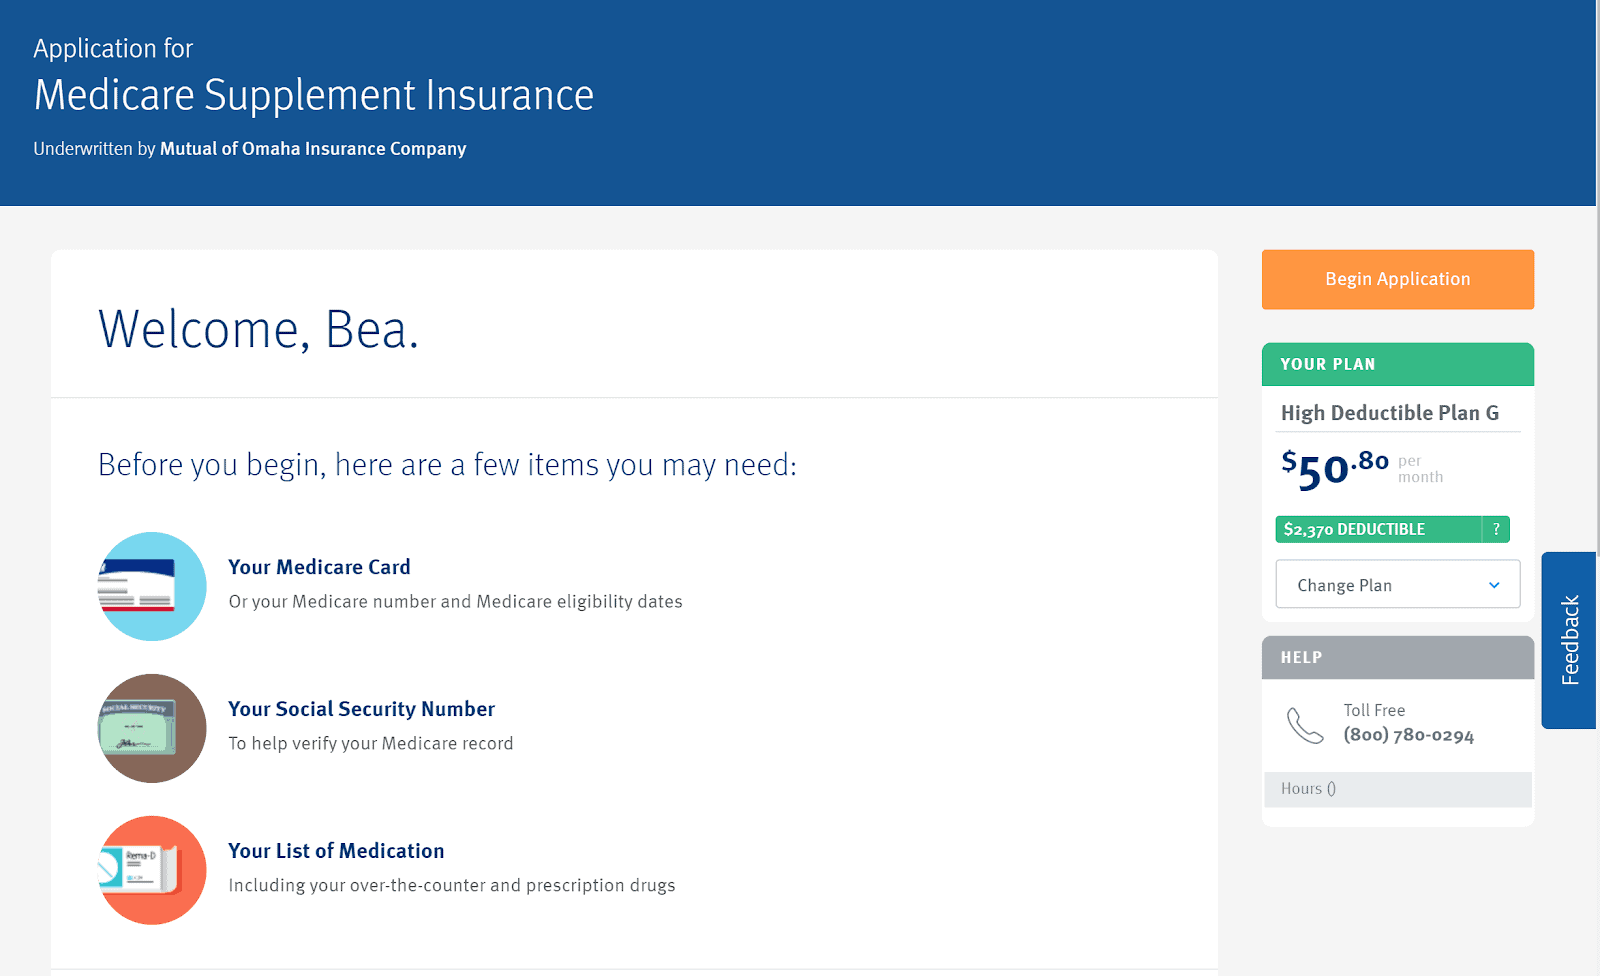Click the Your Plan panel header
Screen dimensions: 1600x976
tap(1397, 364)
